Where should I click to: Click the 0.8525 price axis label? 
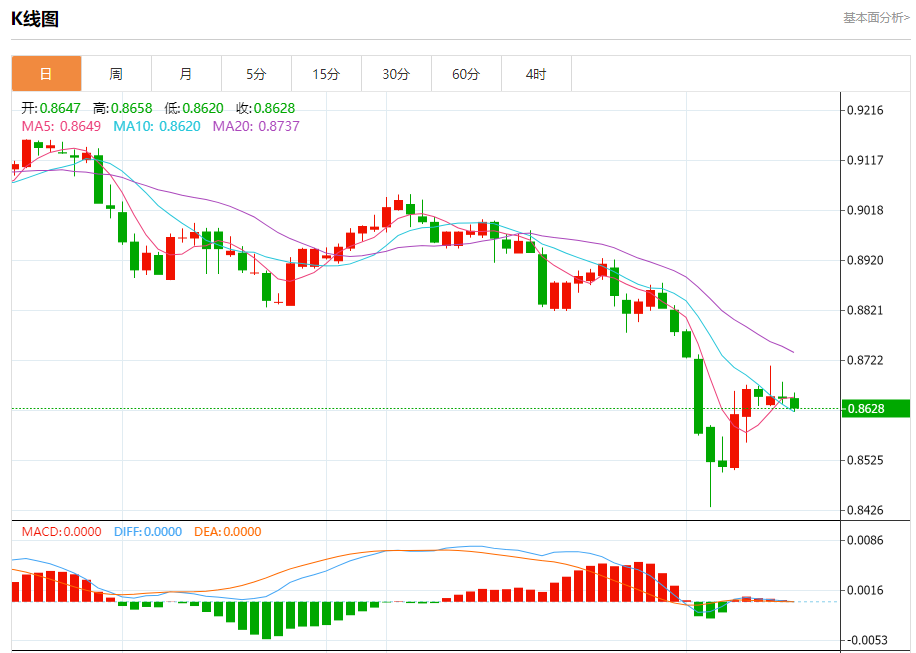(x=865, y=460)
